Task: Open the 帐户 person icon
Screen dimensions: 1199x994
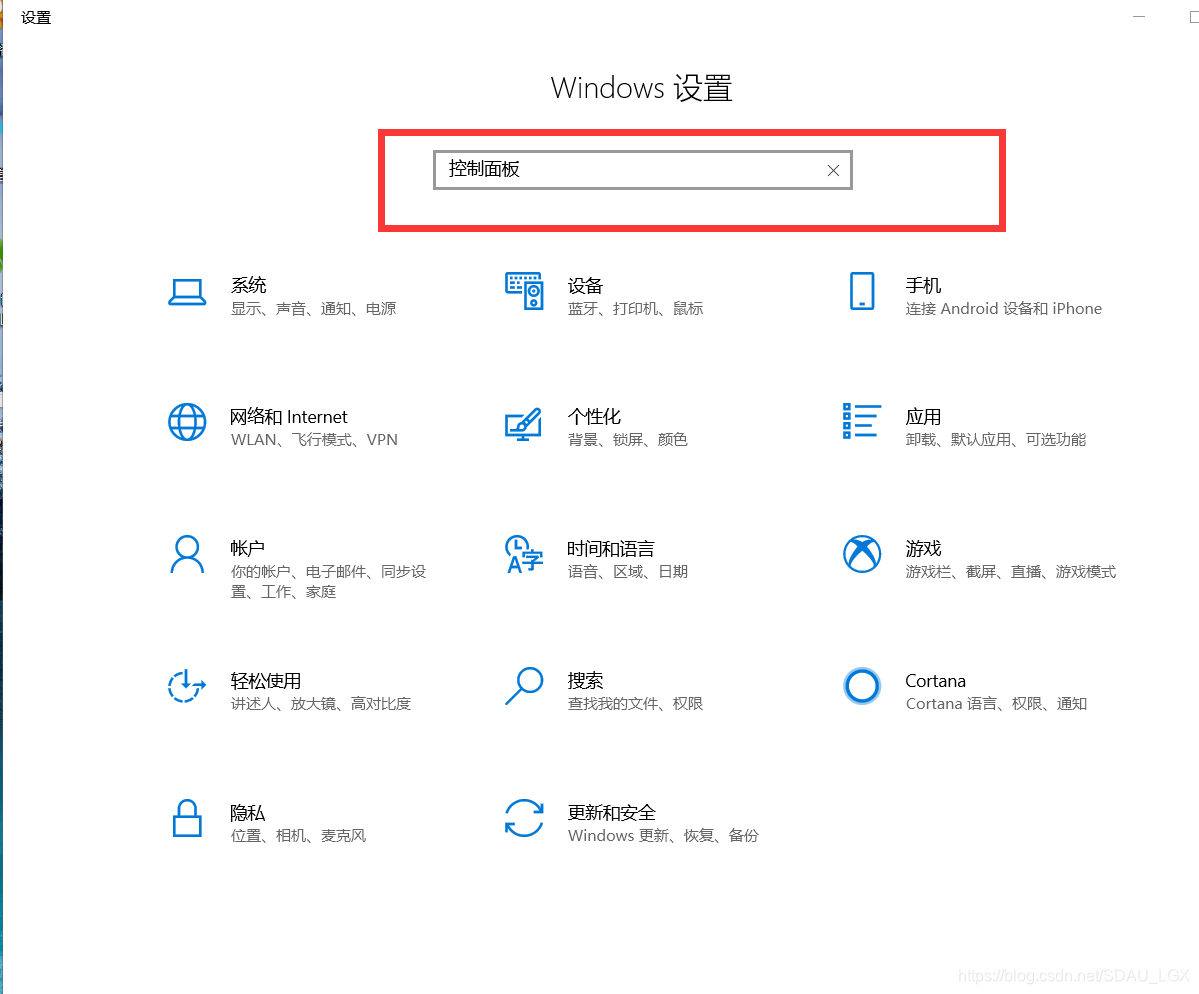Action: tap(187, 554)
